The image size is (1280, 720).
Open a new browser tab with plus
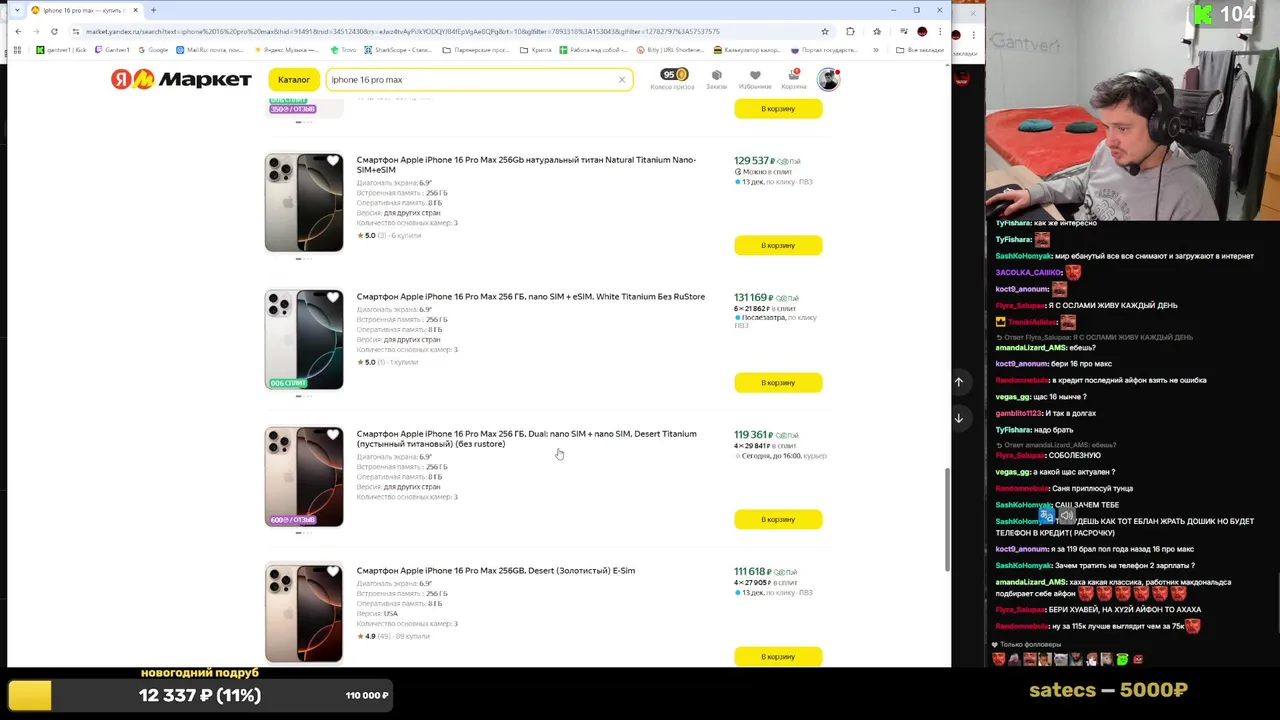click(153, 10)
